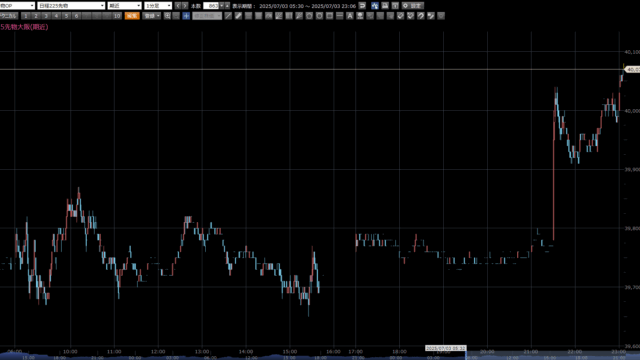640x360 pixels.
Task: Click the bar count input field
Action: pyautogui.click(x=211, y=6)
